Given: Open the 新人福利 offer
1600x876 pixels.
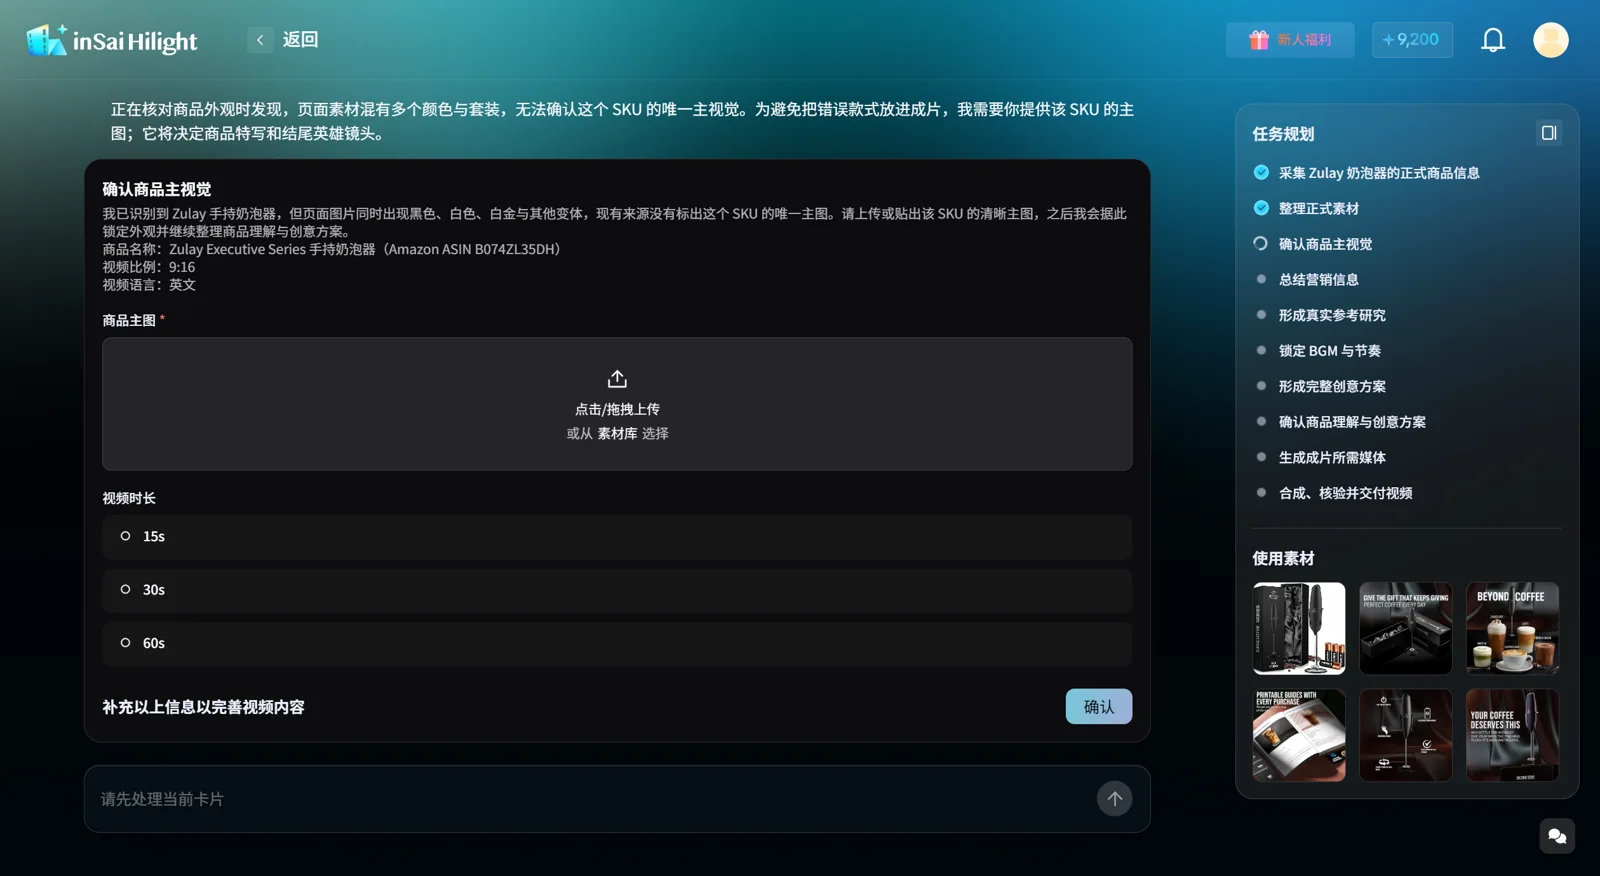Looking at the screenshot, I should coord(1290,40).
